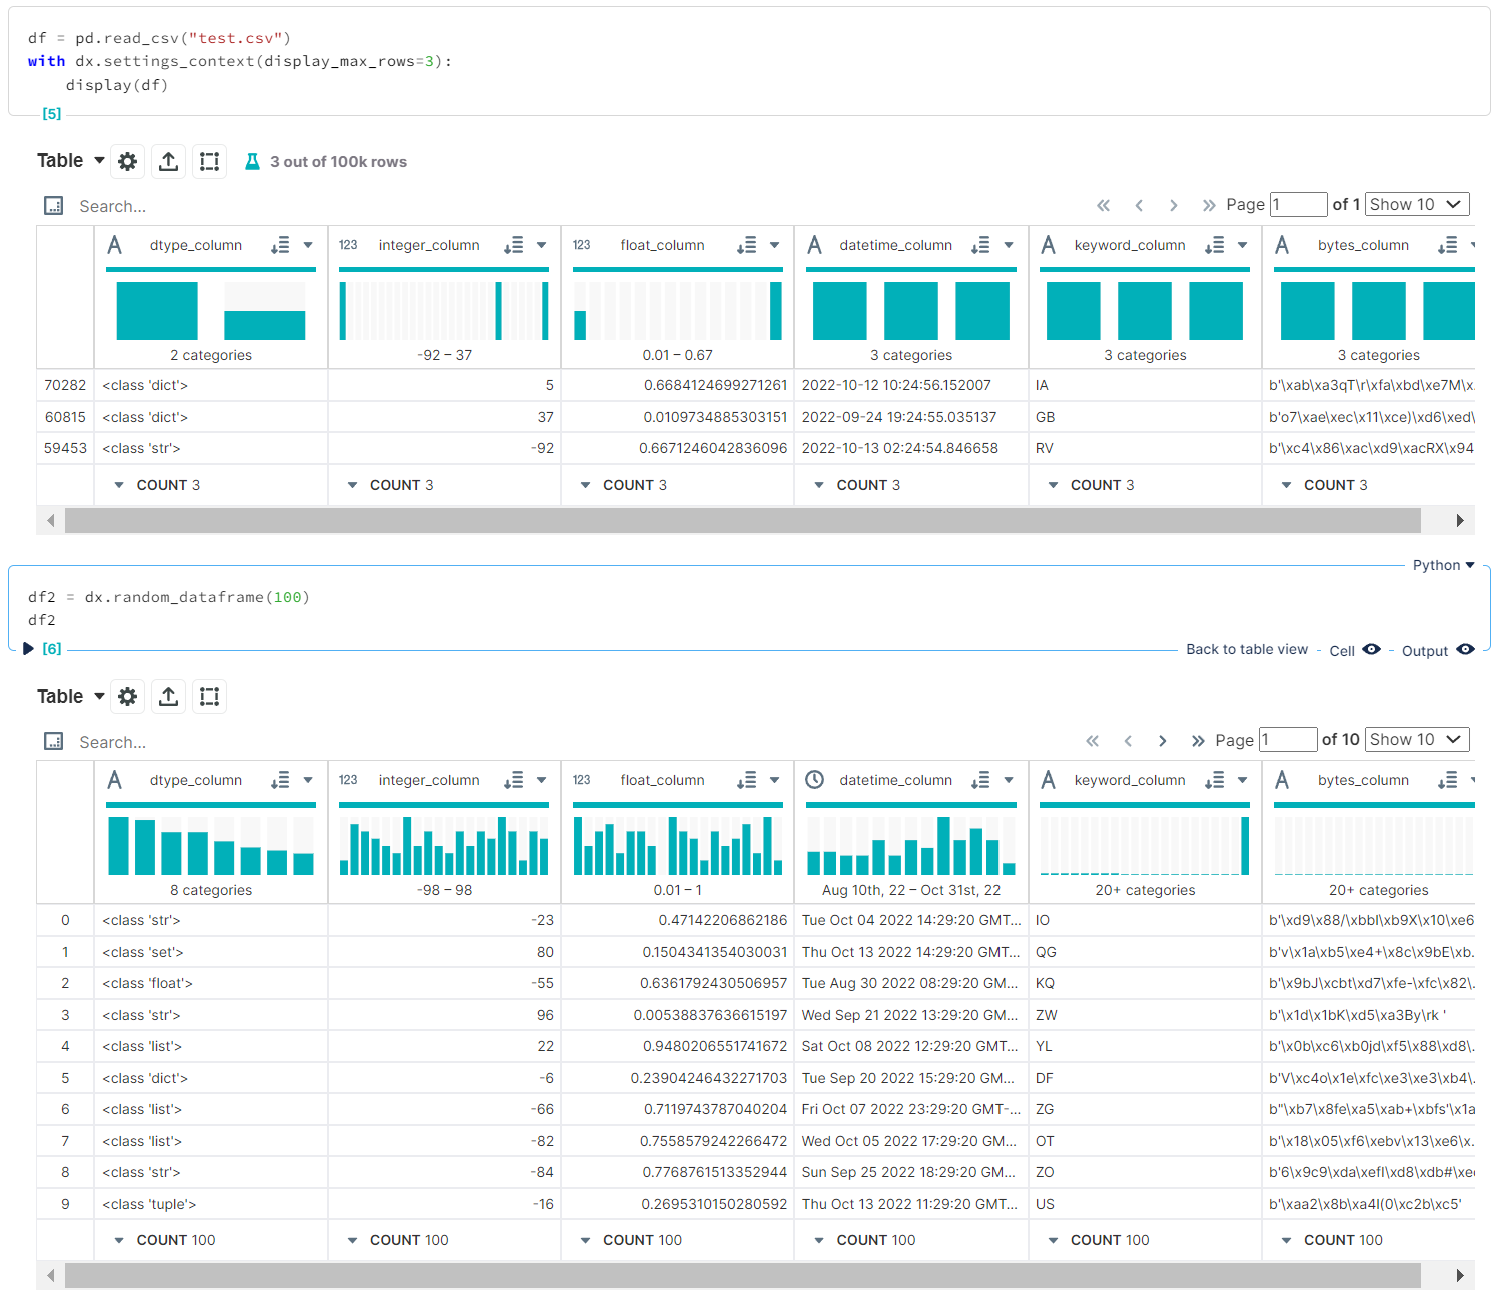Click Back to table view link
1499x1298 pixels.
1247,649
